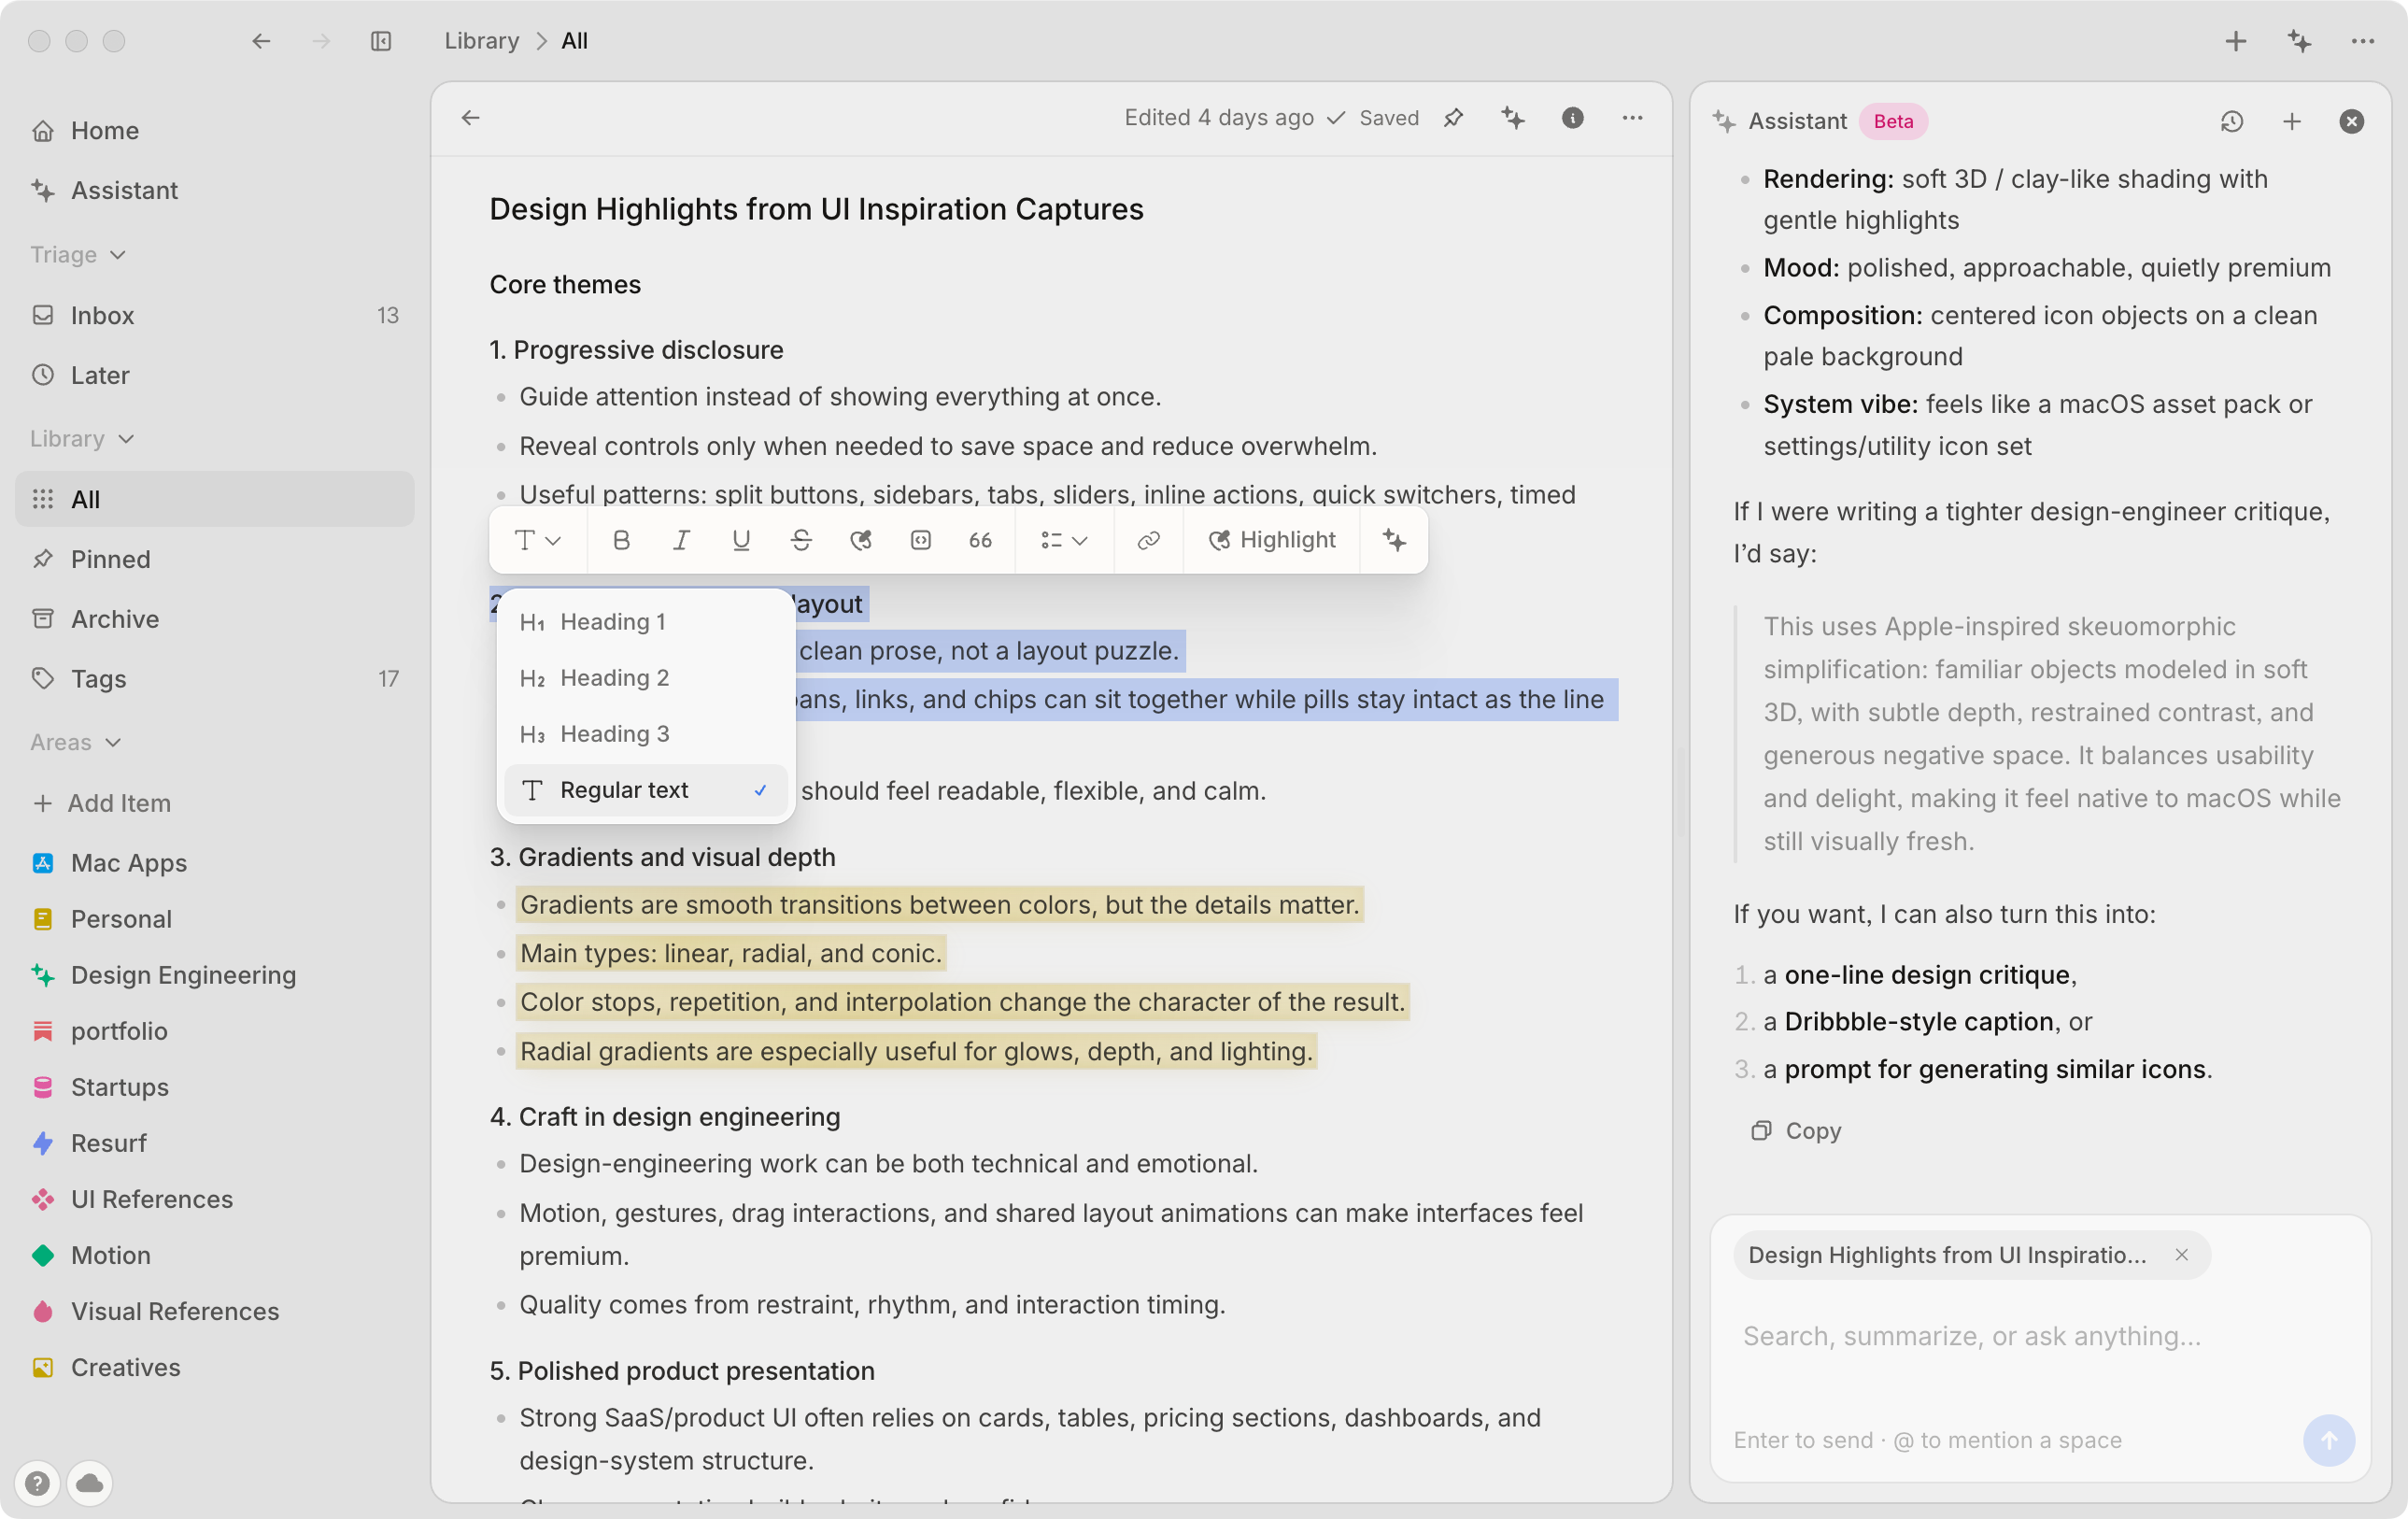Open the Later list
Viewport: 2408px width, 1519px height.
pyautogui.click(x=215, y=375)
